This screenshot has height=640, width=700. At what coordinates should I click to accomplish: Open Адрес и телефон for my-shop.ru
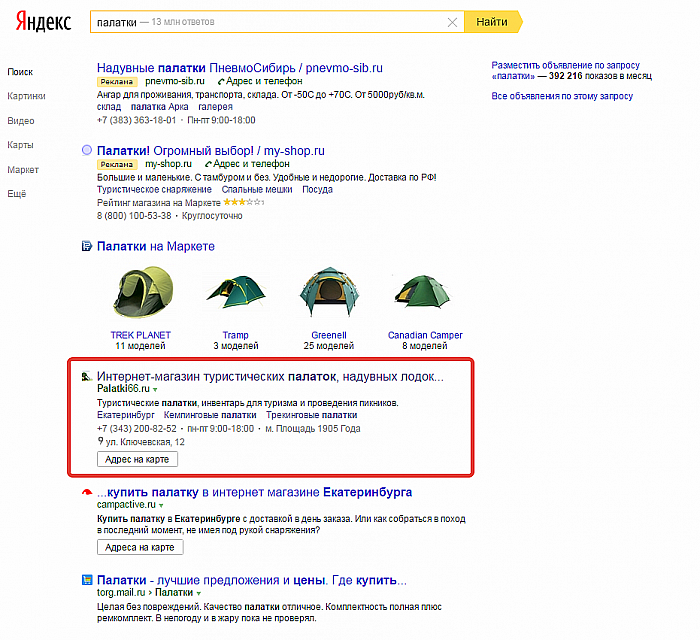point(247,164)
